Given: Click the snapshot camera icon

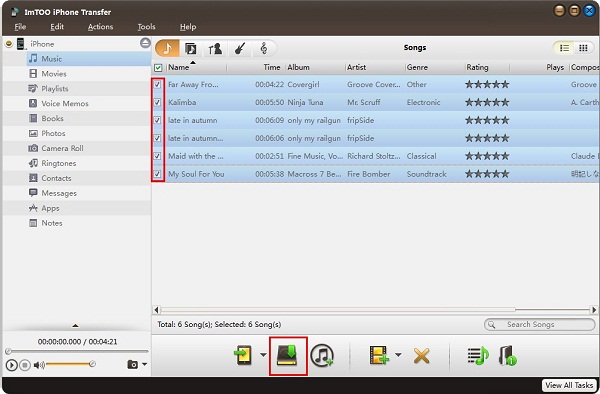Looking at the screenshot, I should pos(132,364).
